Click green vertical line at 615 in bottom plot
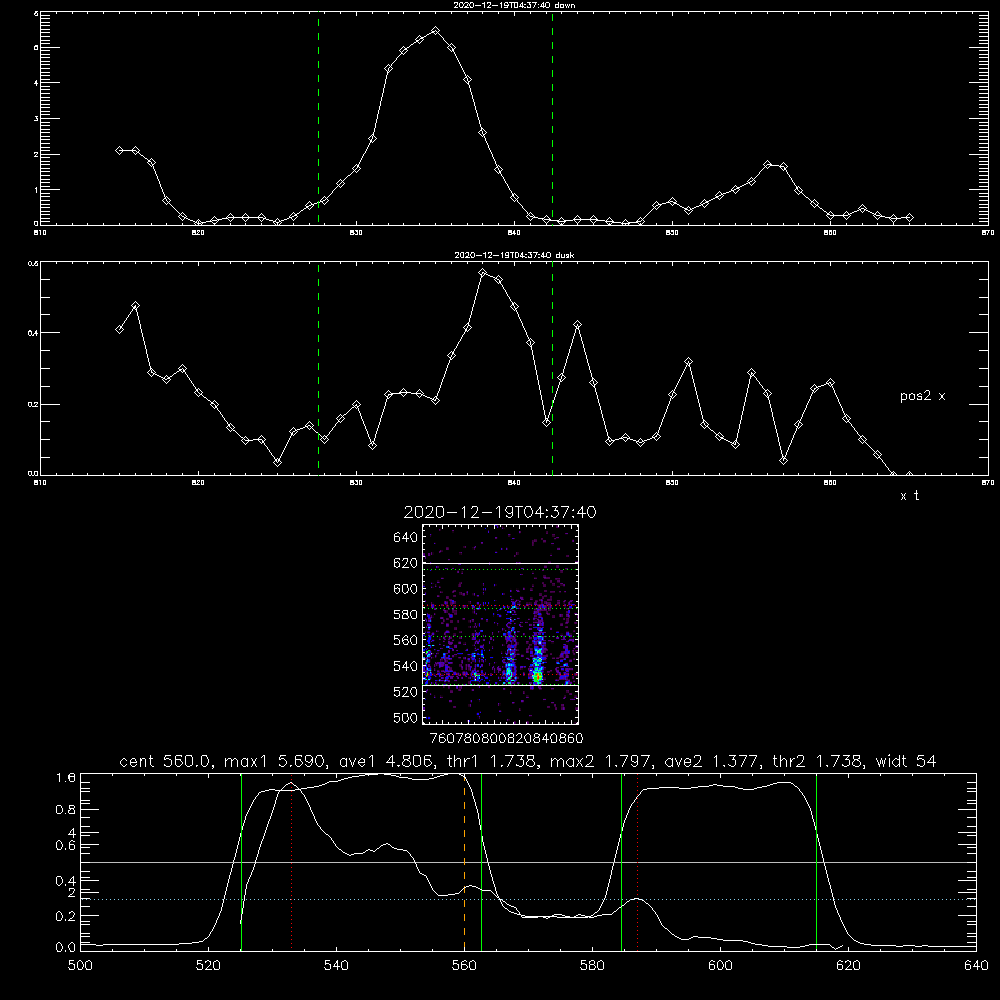Viewport: 1000px width, 1000px height. pos(816,862)
